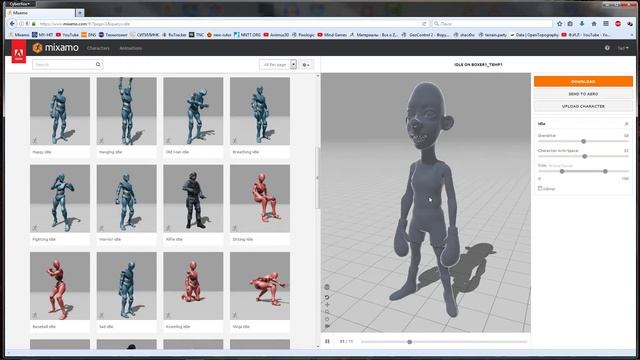Image resolution: width=640 pixels, height=360 pixels.
Task: Click the Upload Character button
Action: coord(583,106)
